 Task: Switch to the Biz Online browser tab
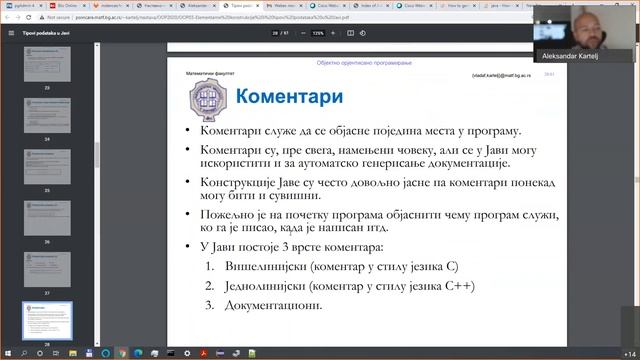(68, 6)
